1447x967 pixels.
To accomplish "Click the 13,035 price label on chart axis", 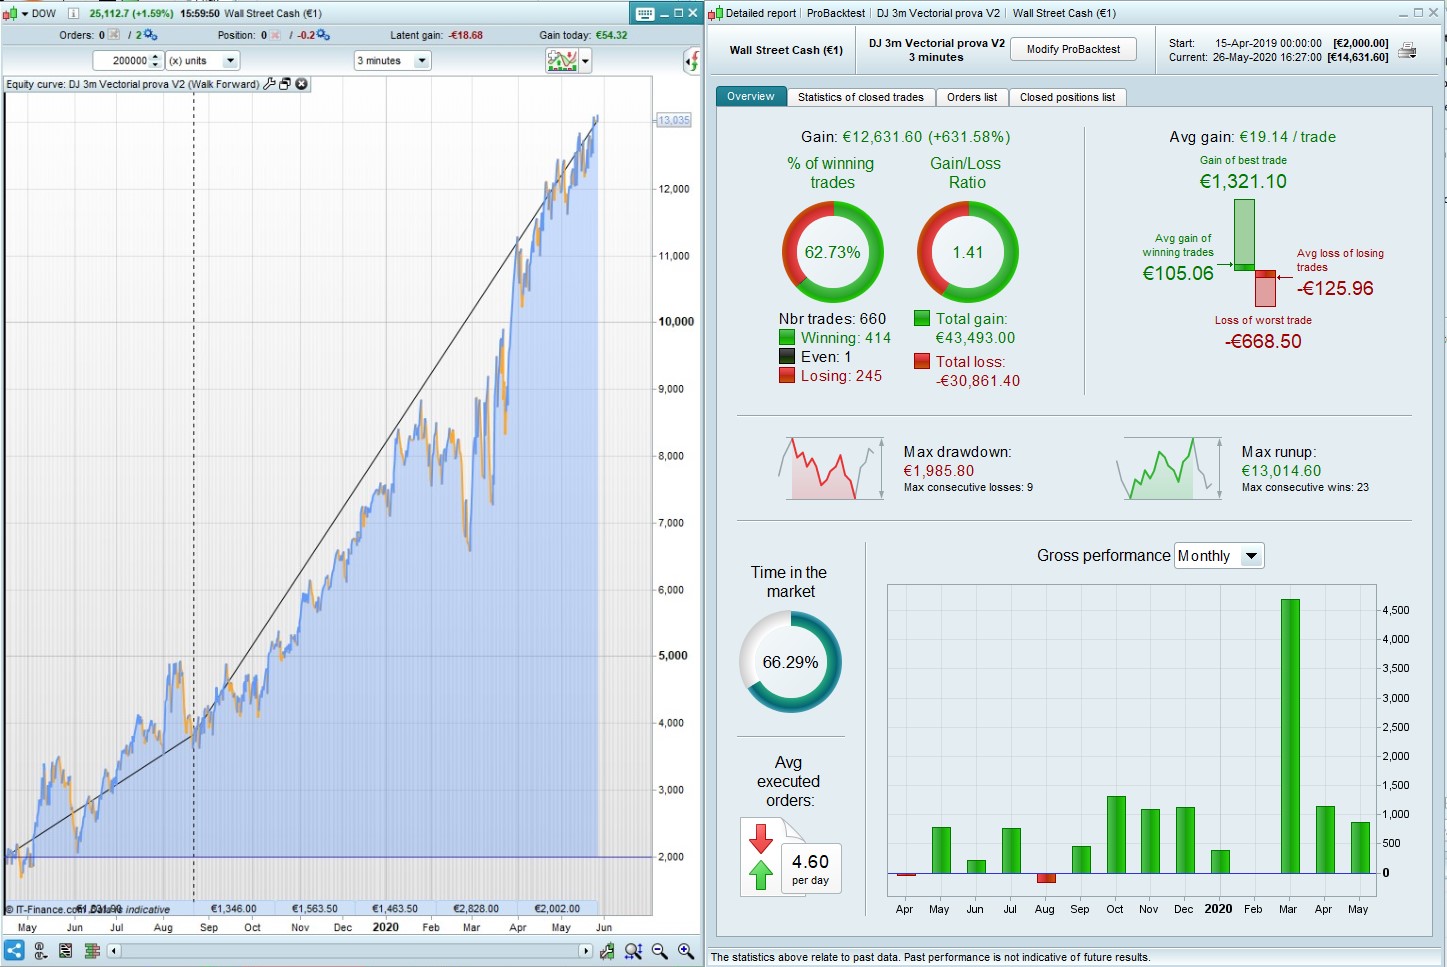I will 674,120.
